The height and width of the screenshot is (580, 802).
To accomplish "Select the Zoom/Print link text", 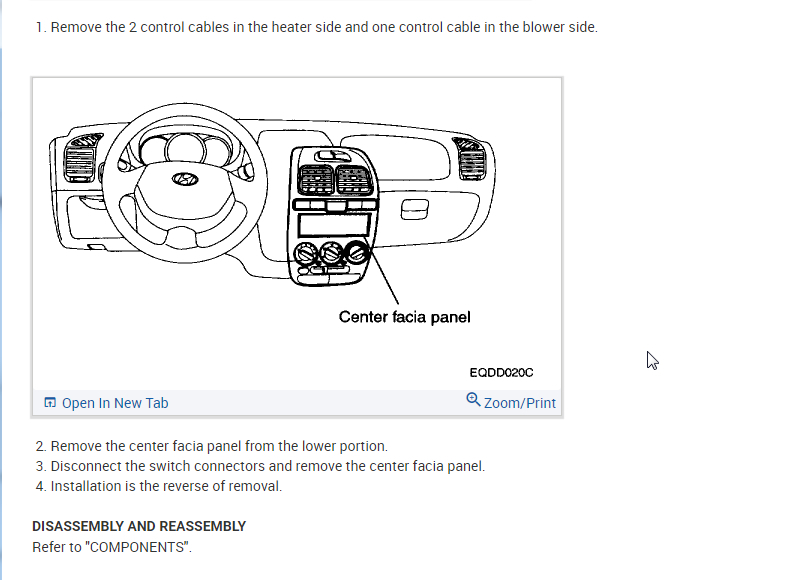I will coord(519,403).
